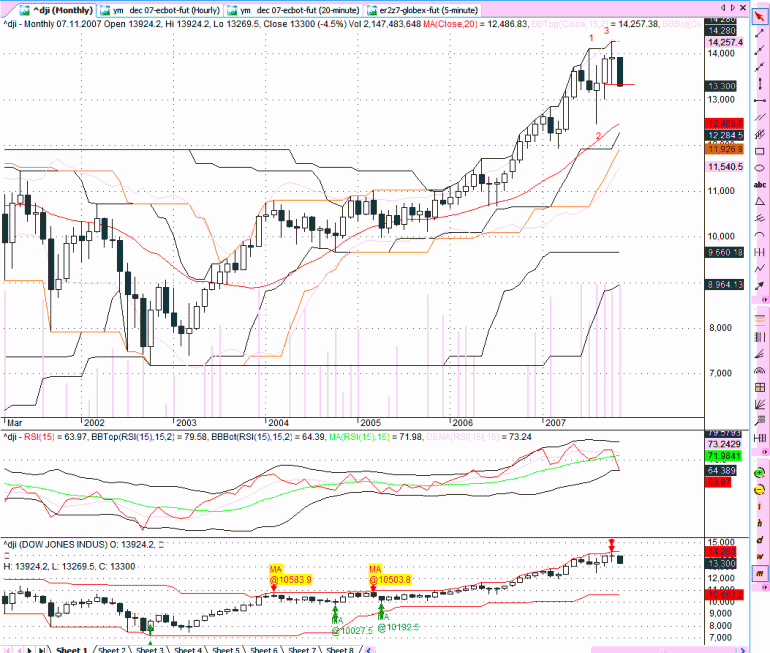
Task: Click the zoom in magnifier
Action: [x=760, y=473]
